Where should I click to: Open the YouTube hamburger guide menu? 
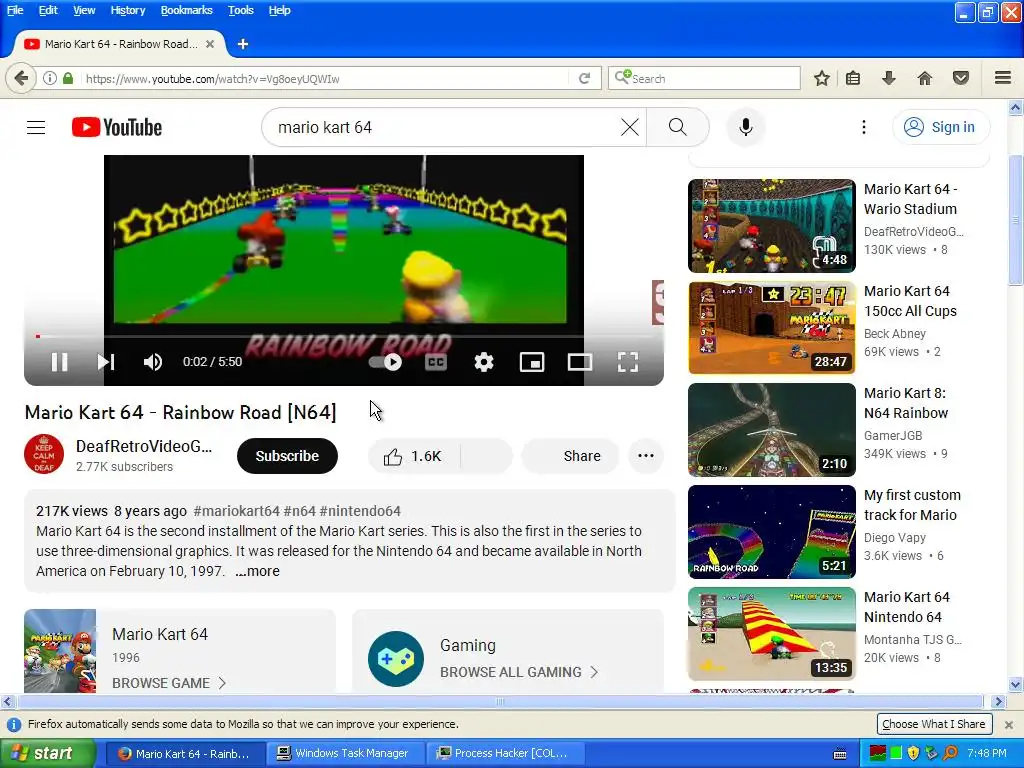click(36, 127)
